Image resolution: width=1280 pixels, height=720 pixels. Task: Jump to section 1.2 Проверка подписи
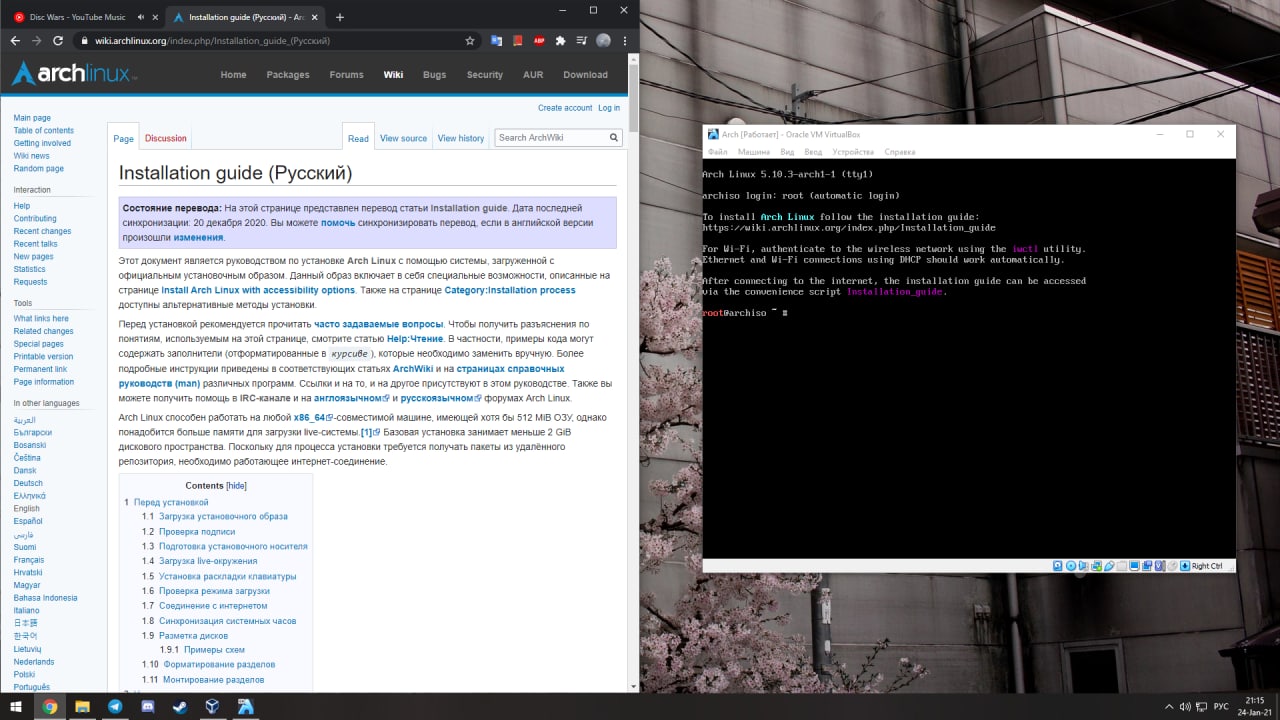pyautogui.click(x=197, y=531)
